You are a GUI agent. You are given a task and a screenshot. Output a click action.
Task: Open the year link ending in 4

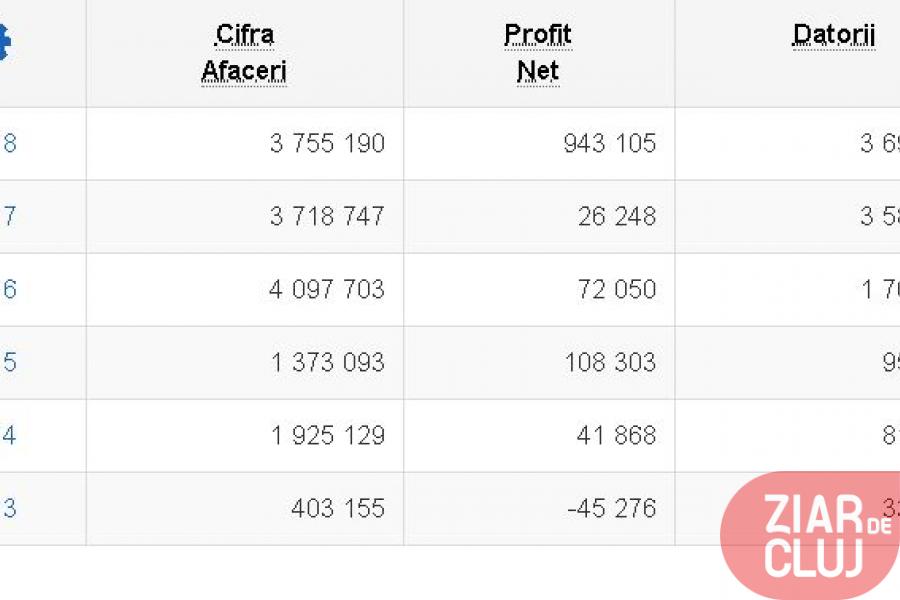point(9,435)
